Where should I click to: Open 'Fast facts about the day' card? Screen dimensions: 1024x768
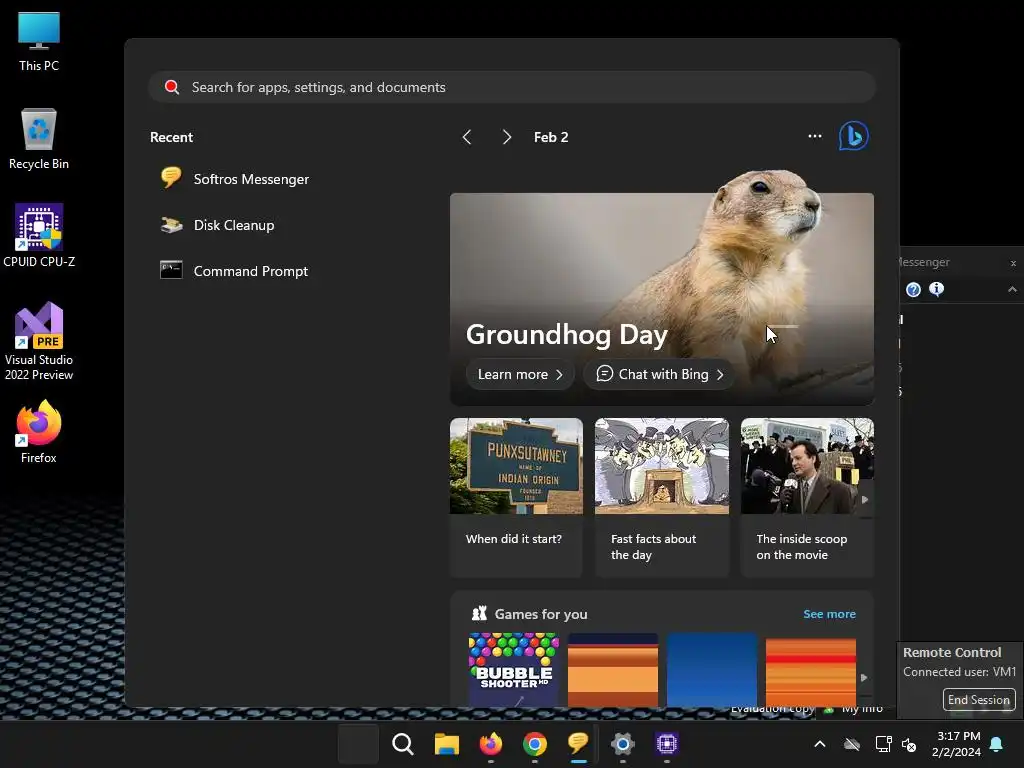tap(662, 498)
